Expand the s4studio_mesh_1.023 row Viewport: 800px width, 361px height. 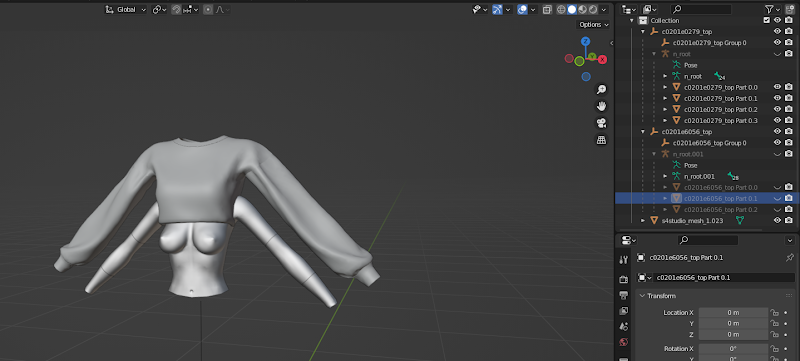(x=643, y=221)
